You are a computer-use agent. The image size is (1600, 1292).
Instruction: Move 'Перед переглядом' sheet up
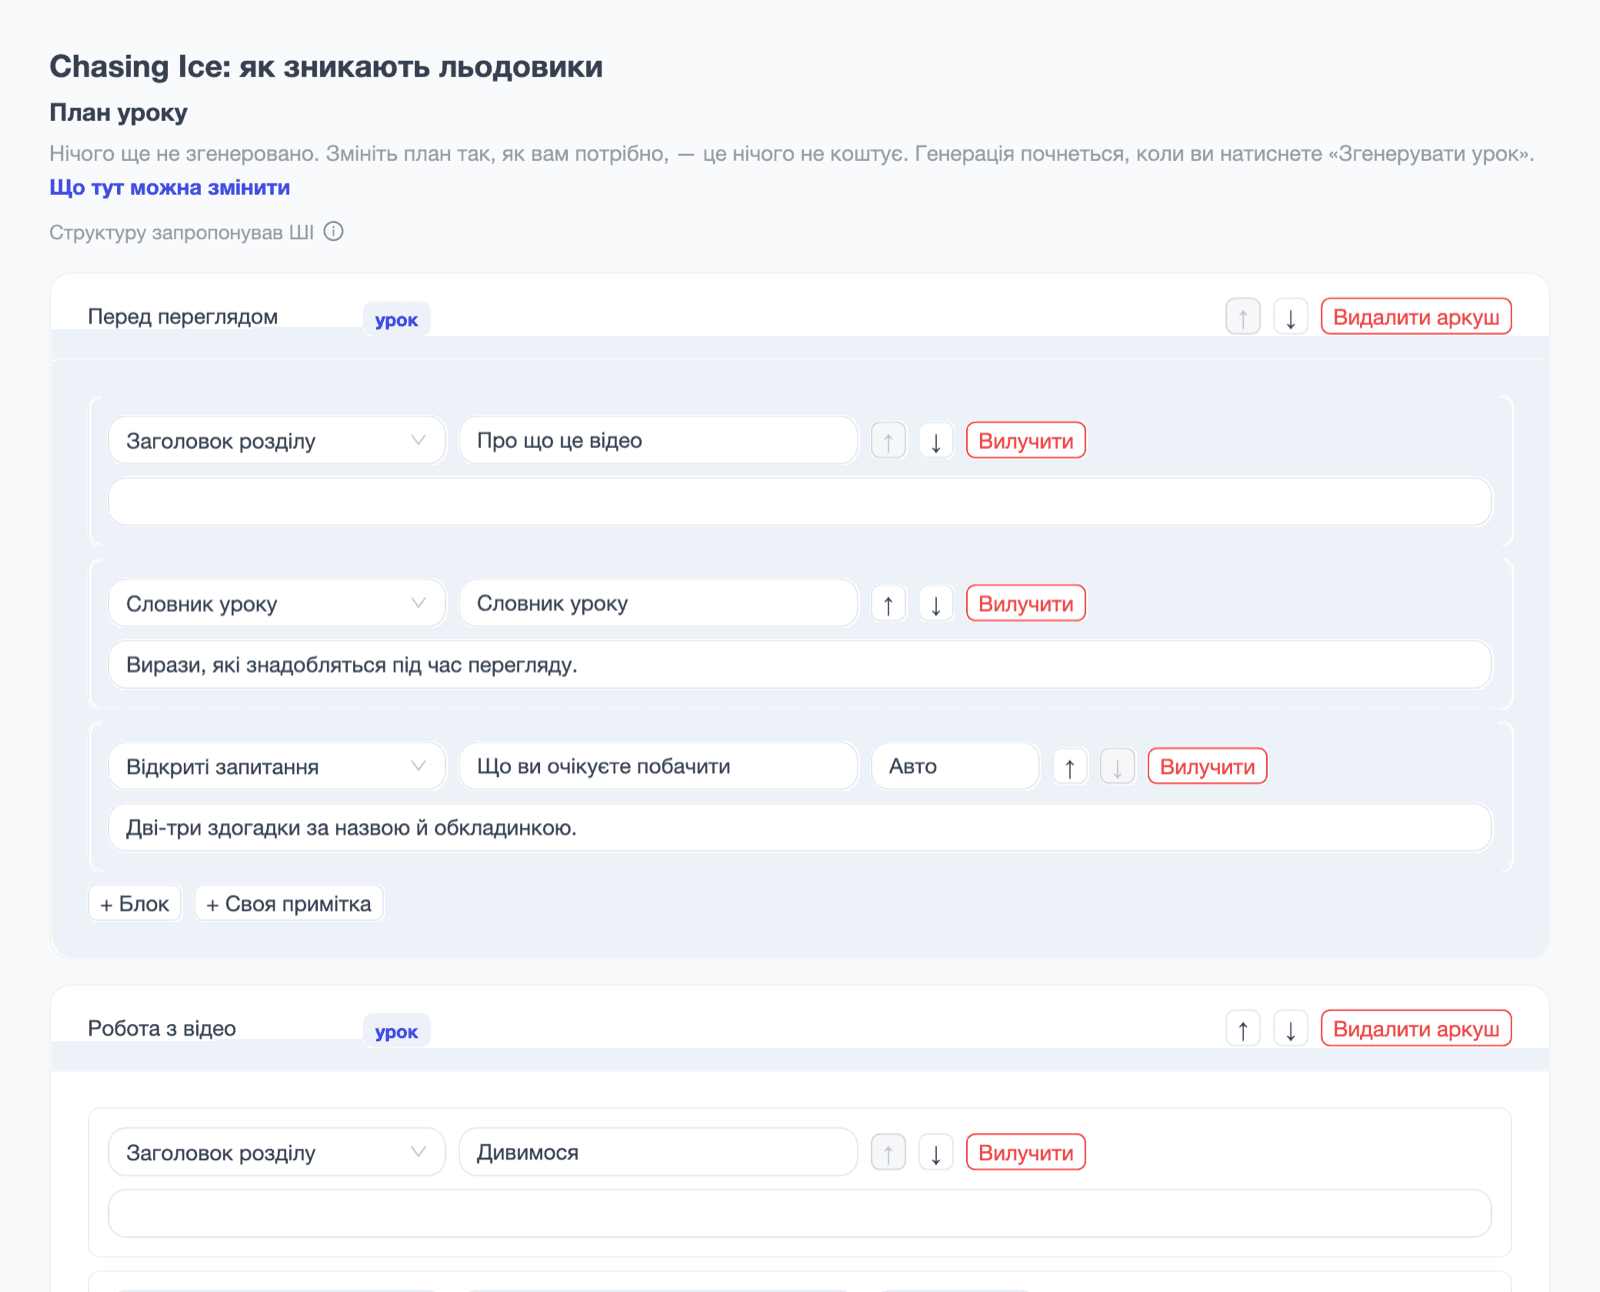tap(1243, 317)
